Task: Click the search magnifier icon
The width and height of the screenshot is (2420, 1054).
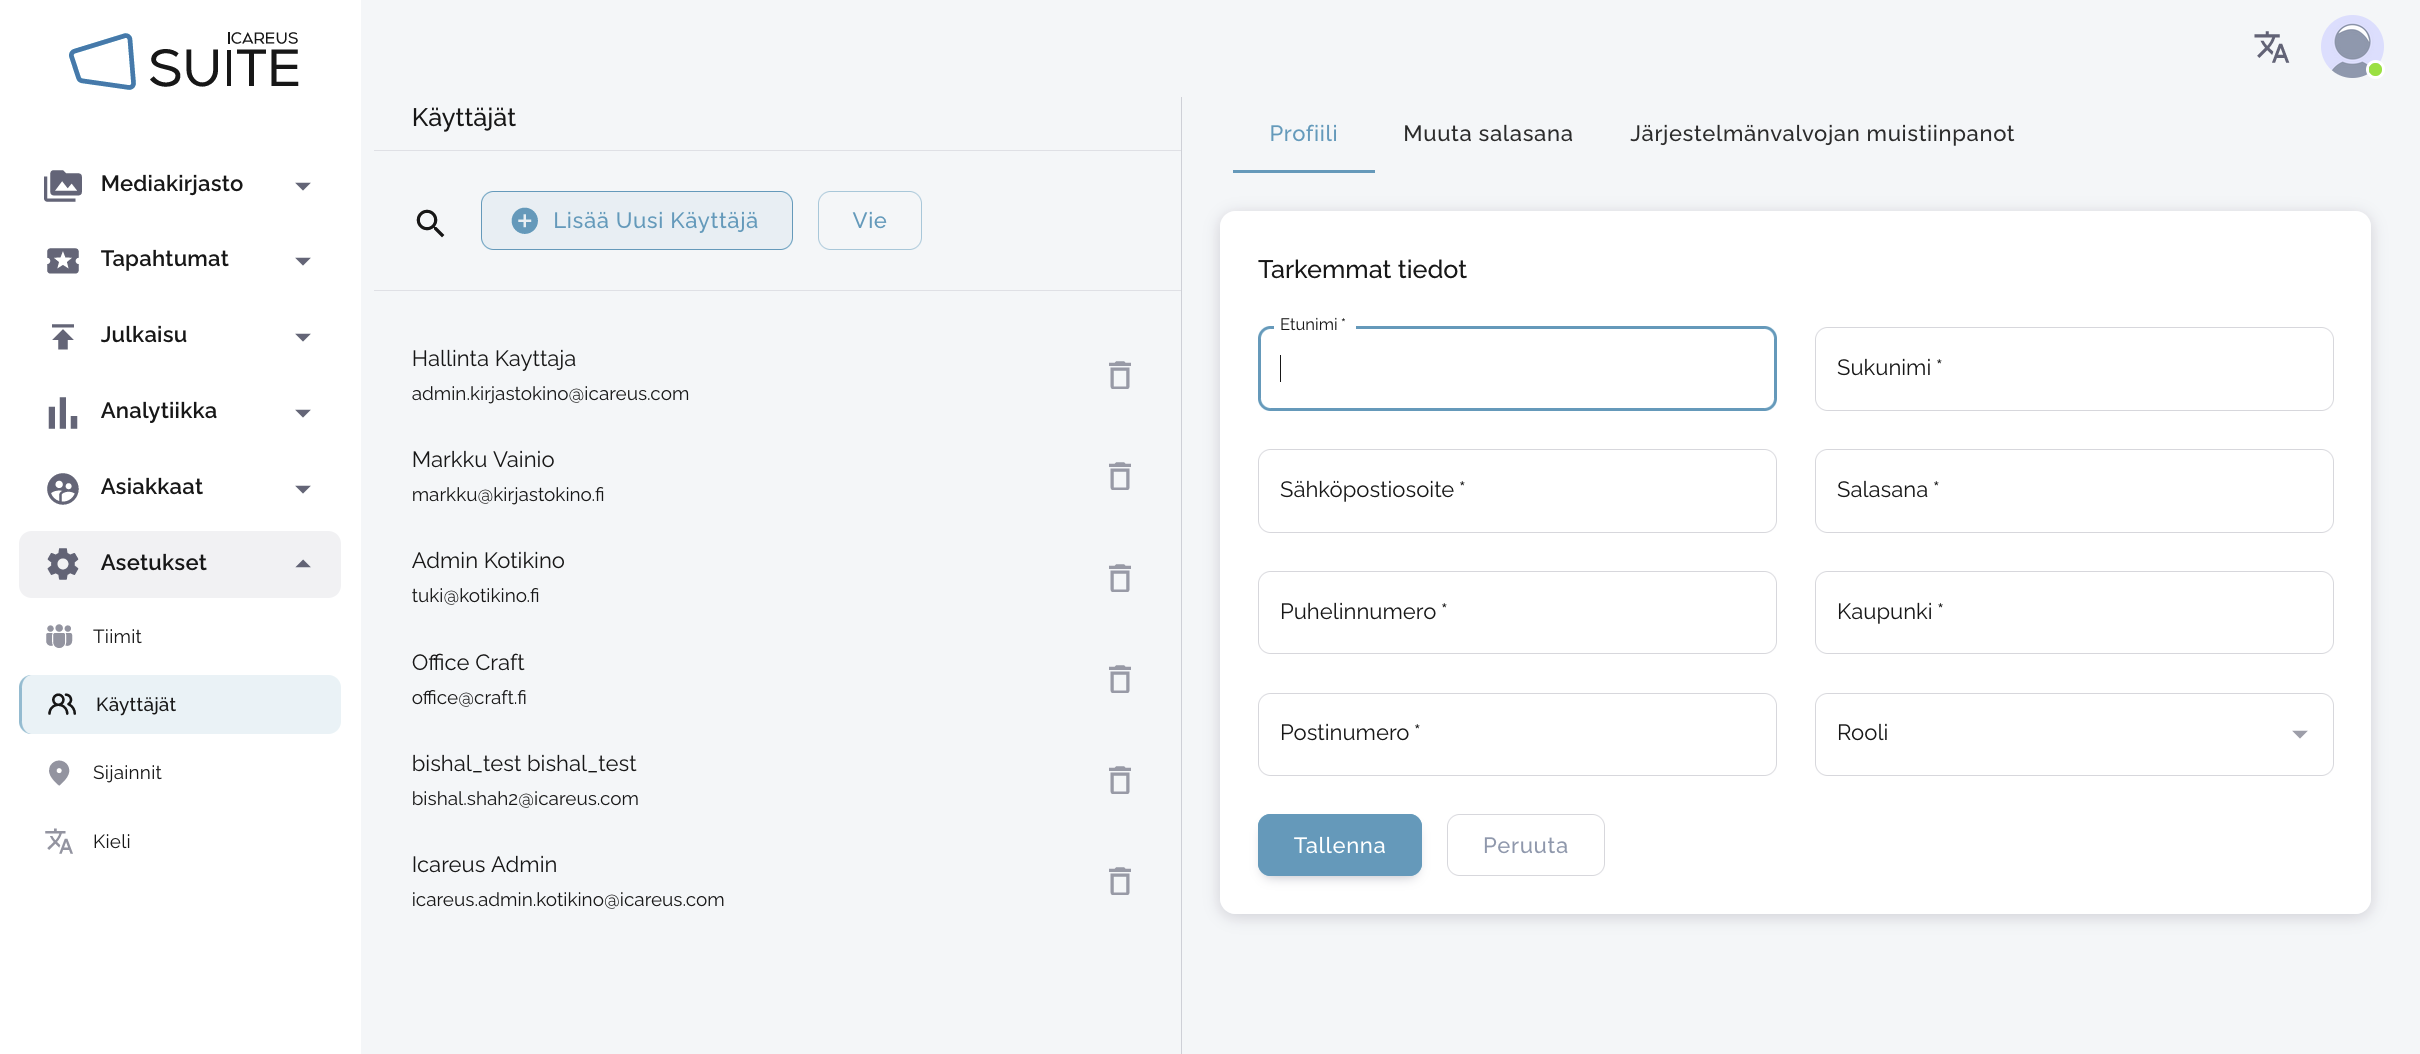Action: pos(430,222)
